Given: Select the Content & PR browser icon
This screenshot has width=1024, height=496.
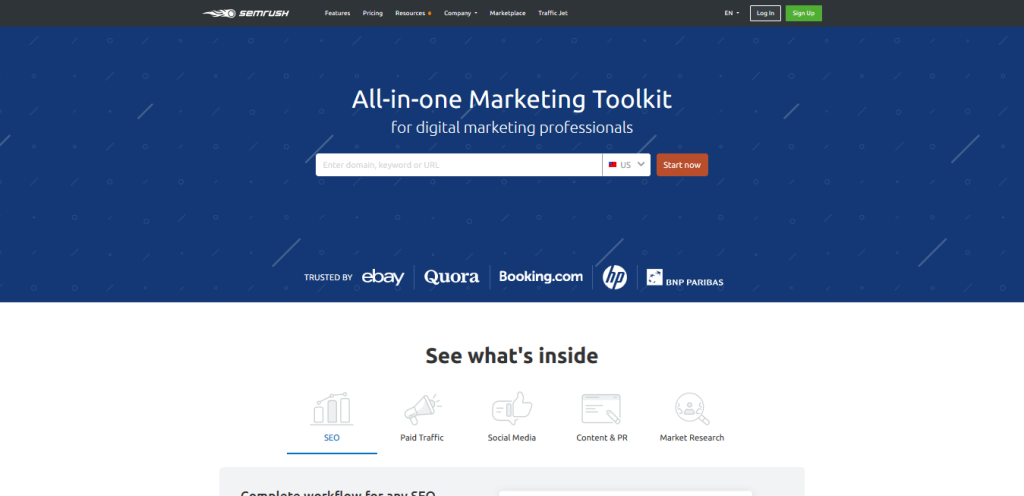Looking at the screenshot, I should [602, 408].
